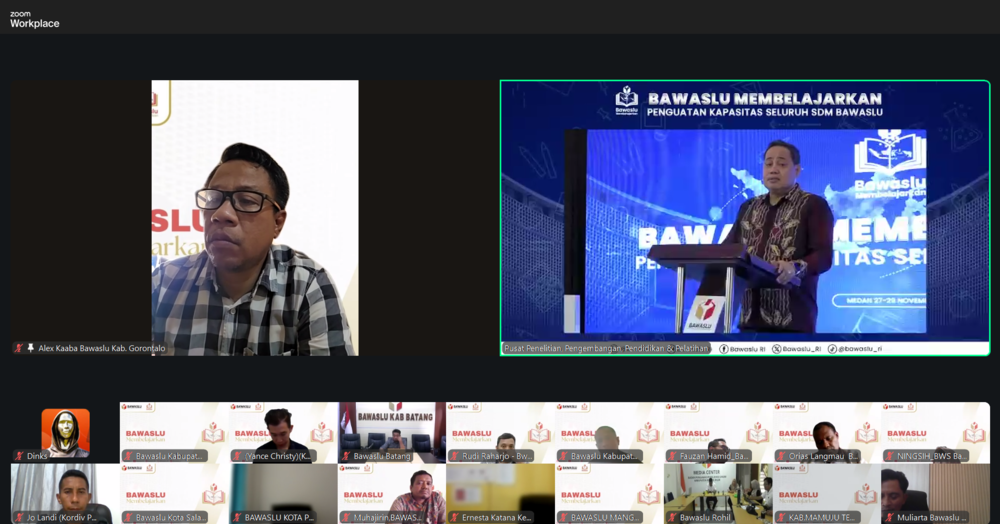Select the Dinks profile avatar

pos(65,430)
